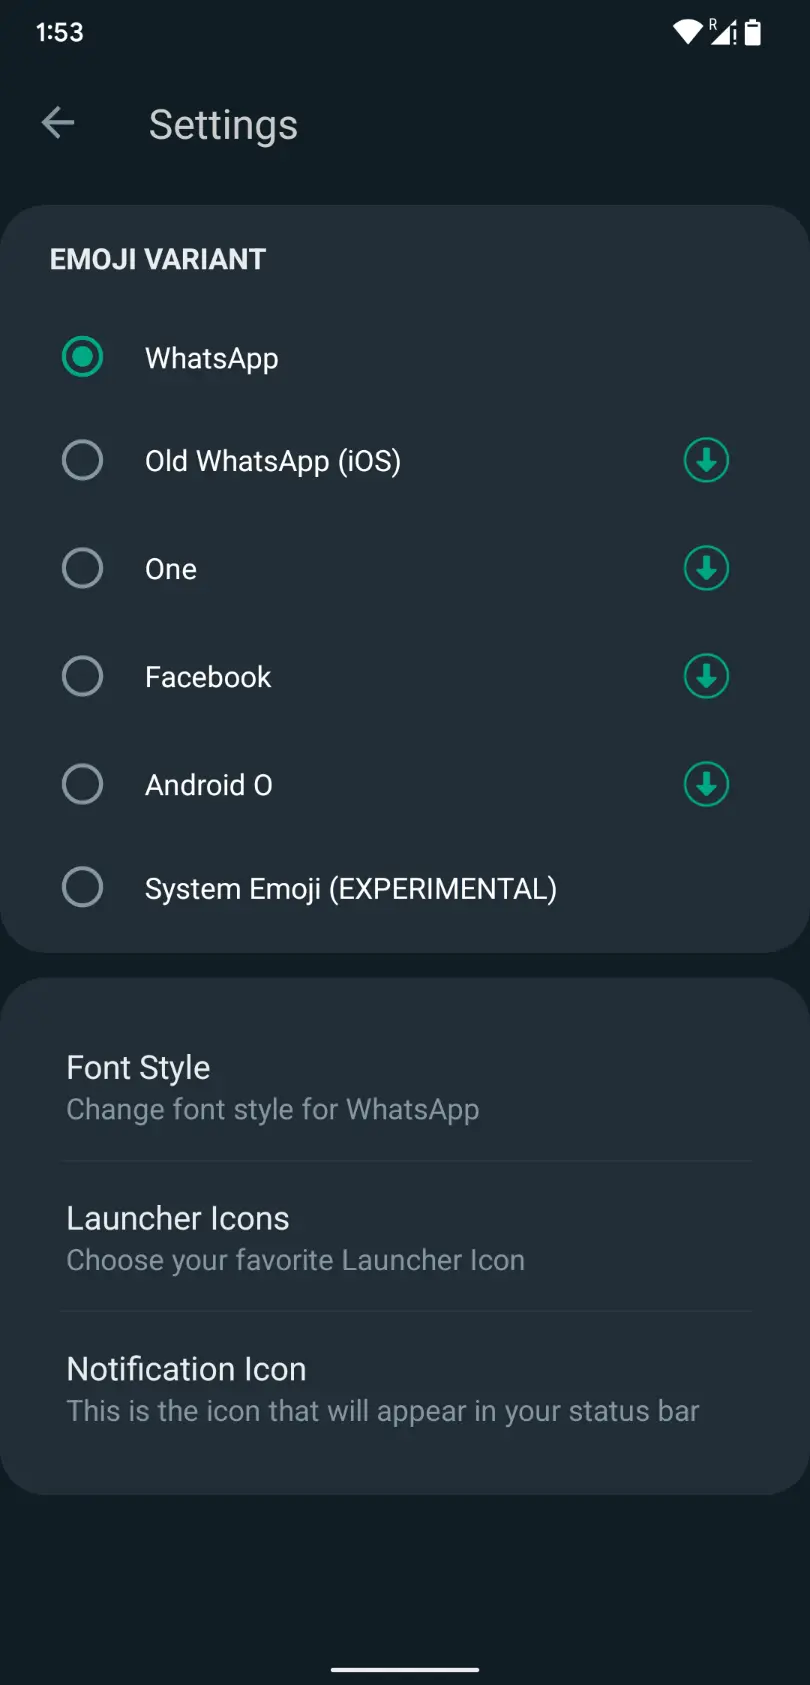Select the Old WhatsApp (iOS) radio button
This screenshot has height=1685, width=810.
82,461
